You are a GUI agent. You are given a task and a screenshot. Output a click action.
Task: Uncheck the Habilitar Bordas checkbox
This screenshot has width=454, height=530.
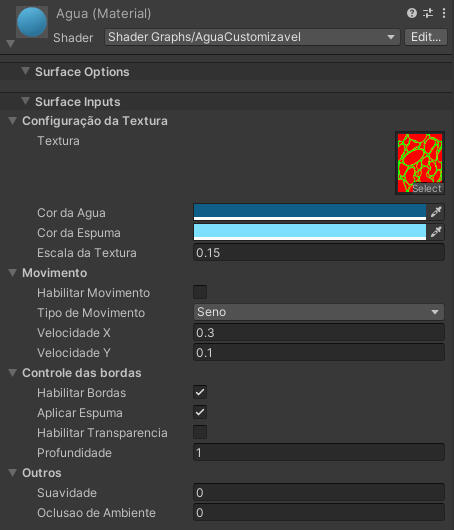click(x=200, y=392)
